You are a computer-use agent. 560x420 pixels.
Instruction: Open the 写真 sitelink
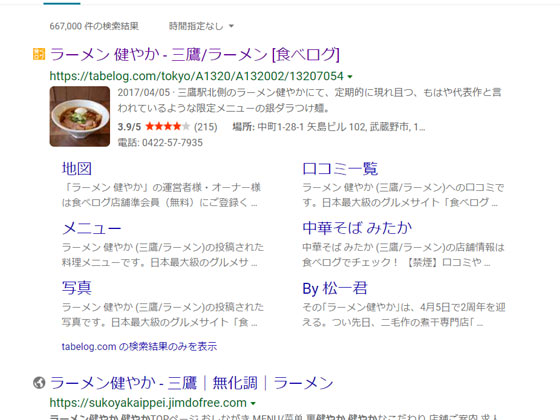click(x=77, y=288)
